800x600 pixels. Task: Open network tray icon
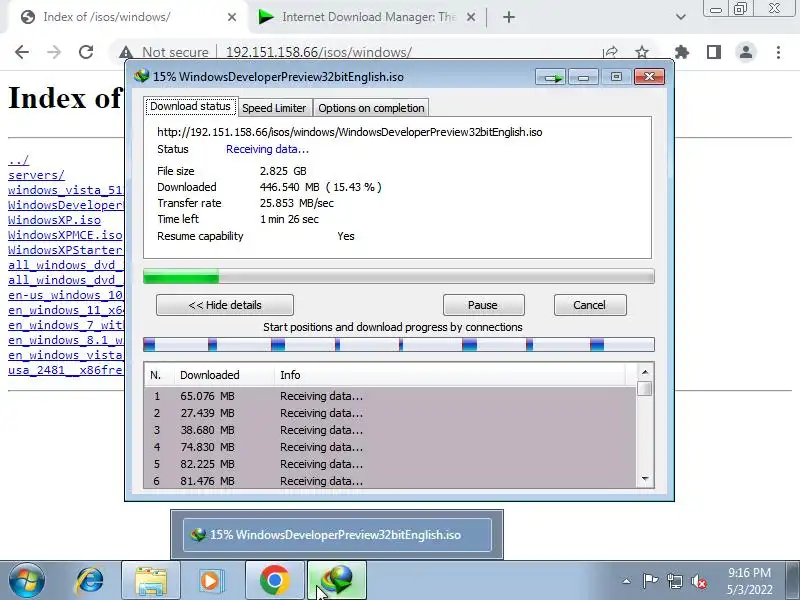[x=674, y=581]
